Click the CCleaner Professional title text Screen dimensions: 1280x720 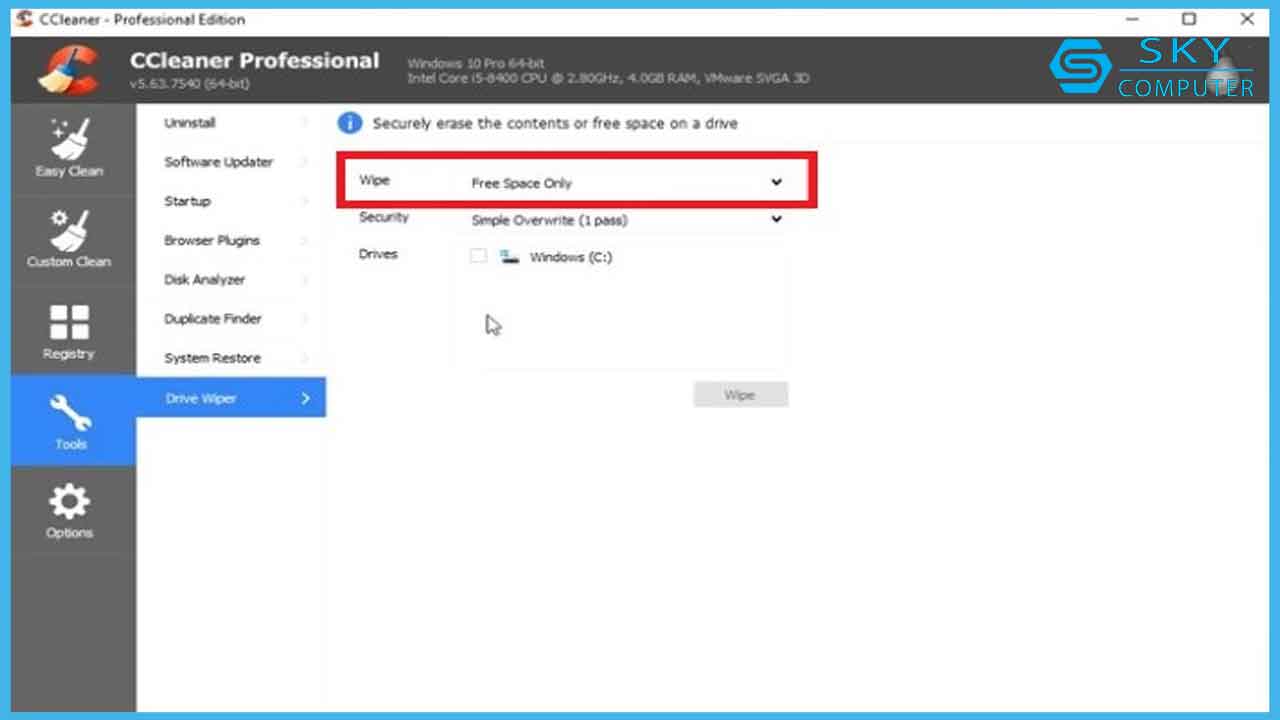click(x=254, y=60)
